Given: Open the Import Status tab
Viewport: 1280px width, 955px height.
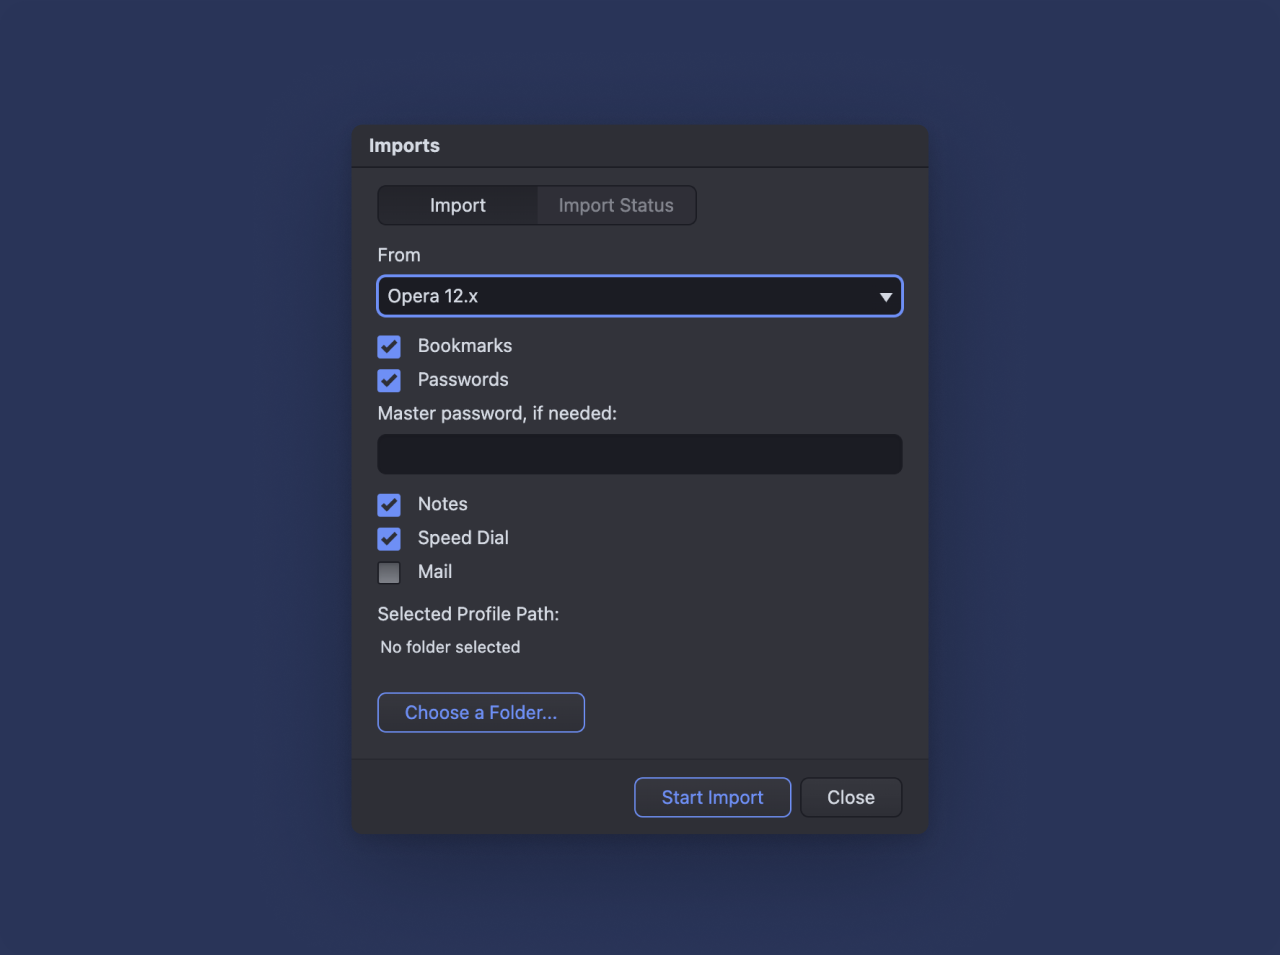Looking at the screenshot, I should point(616,205).
